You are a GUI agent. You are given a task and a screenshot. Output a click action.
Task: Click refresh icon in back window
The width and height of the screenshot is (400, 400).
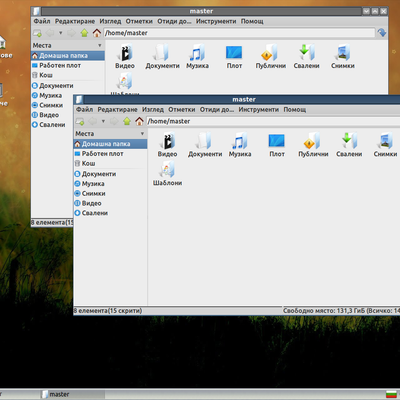click(x=382, y=33)
